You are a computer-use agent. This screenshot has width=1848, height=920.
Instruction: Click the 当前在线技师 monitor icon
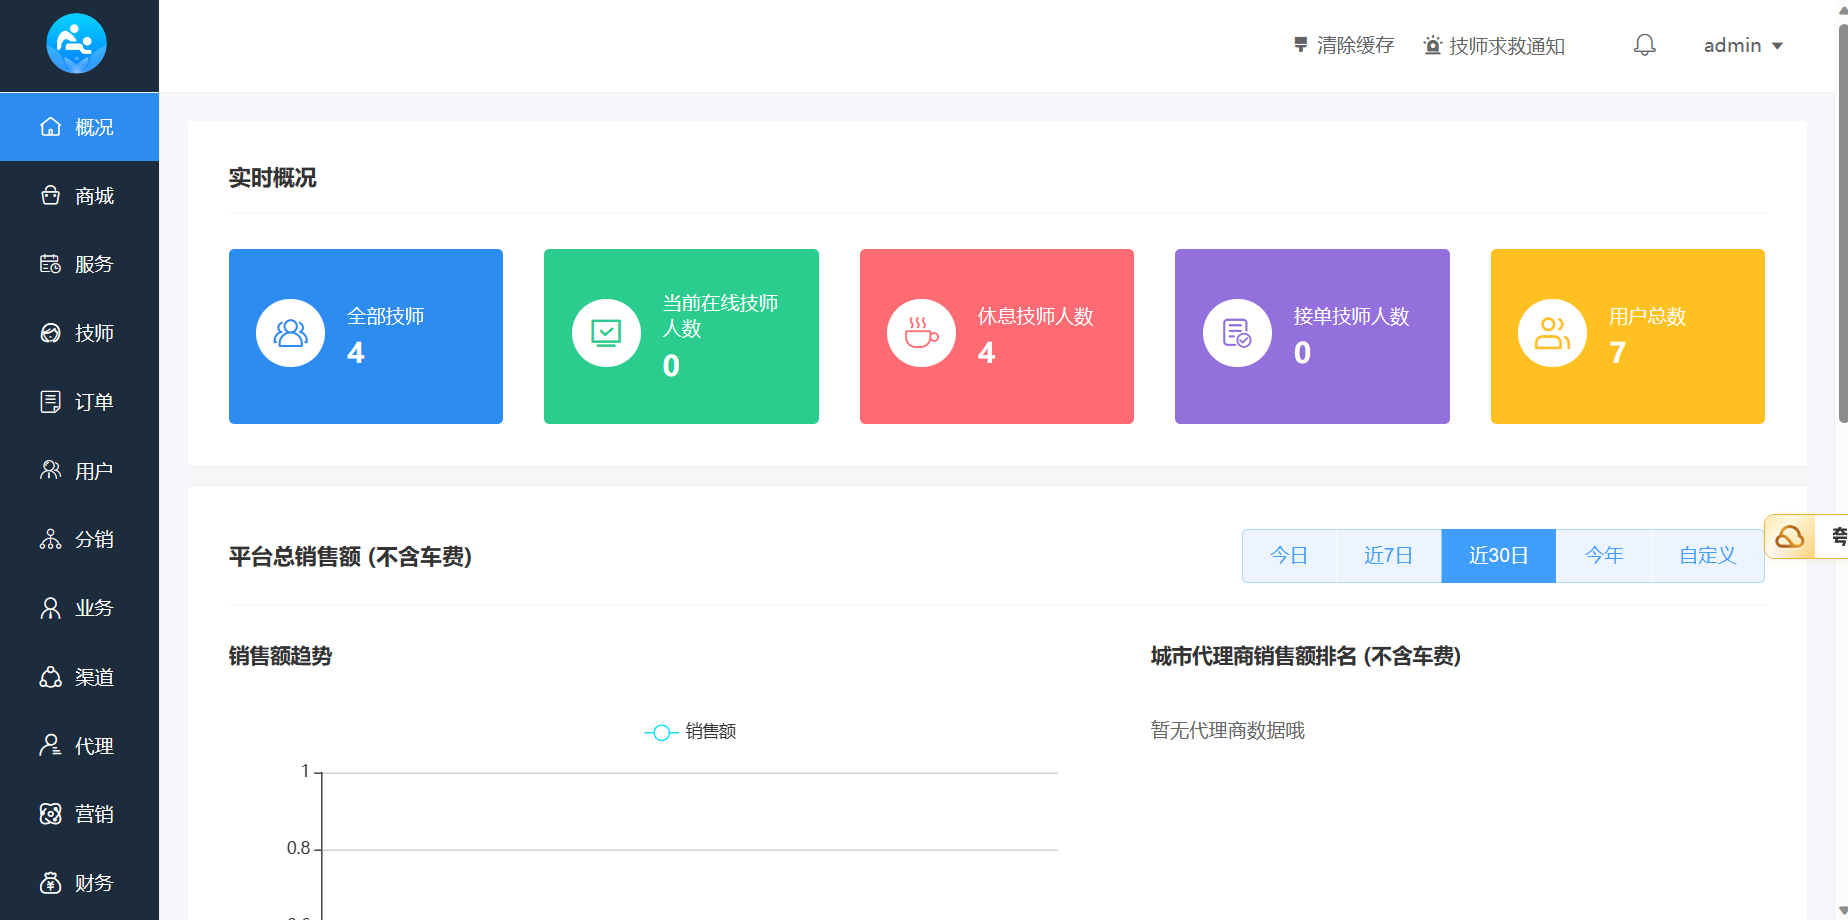606,333
